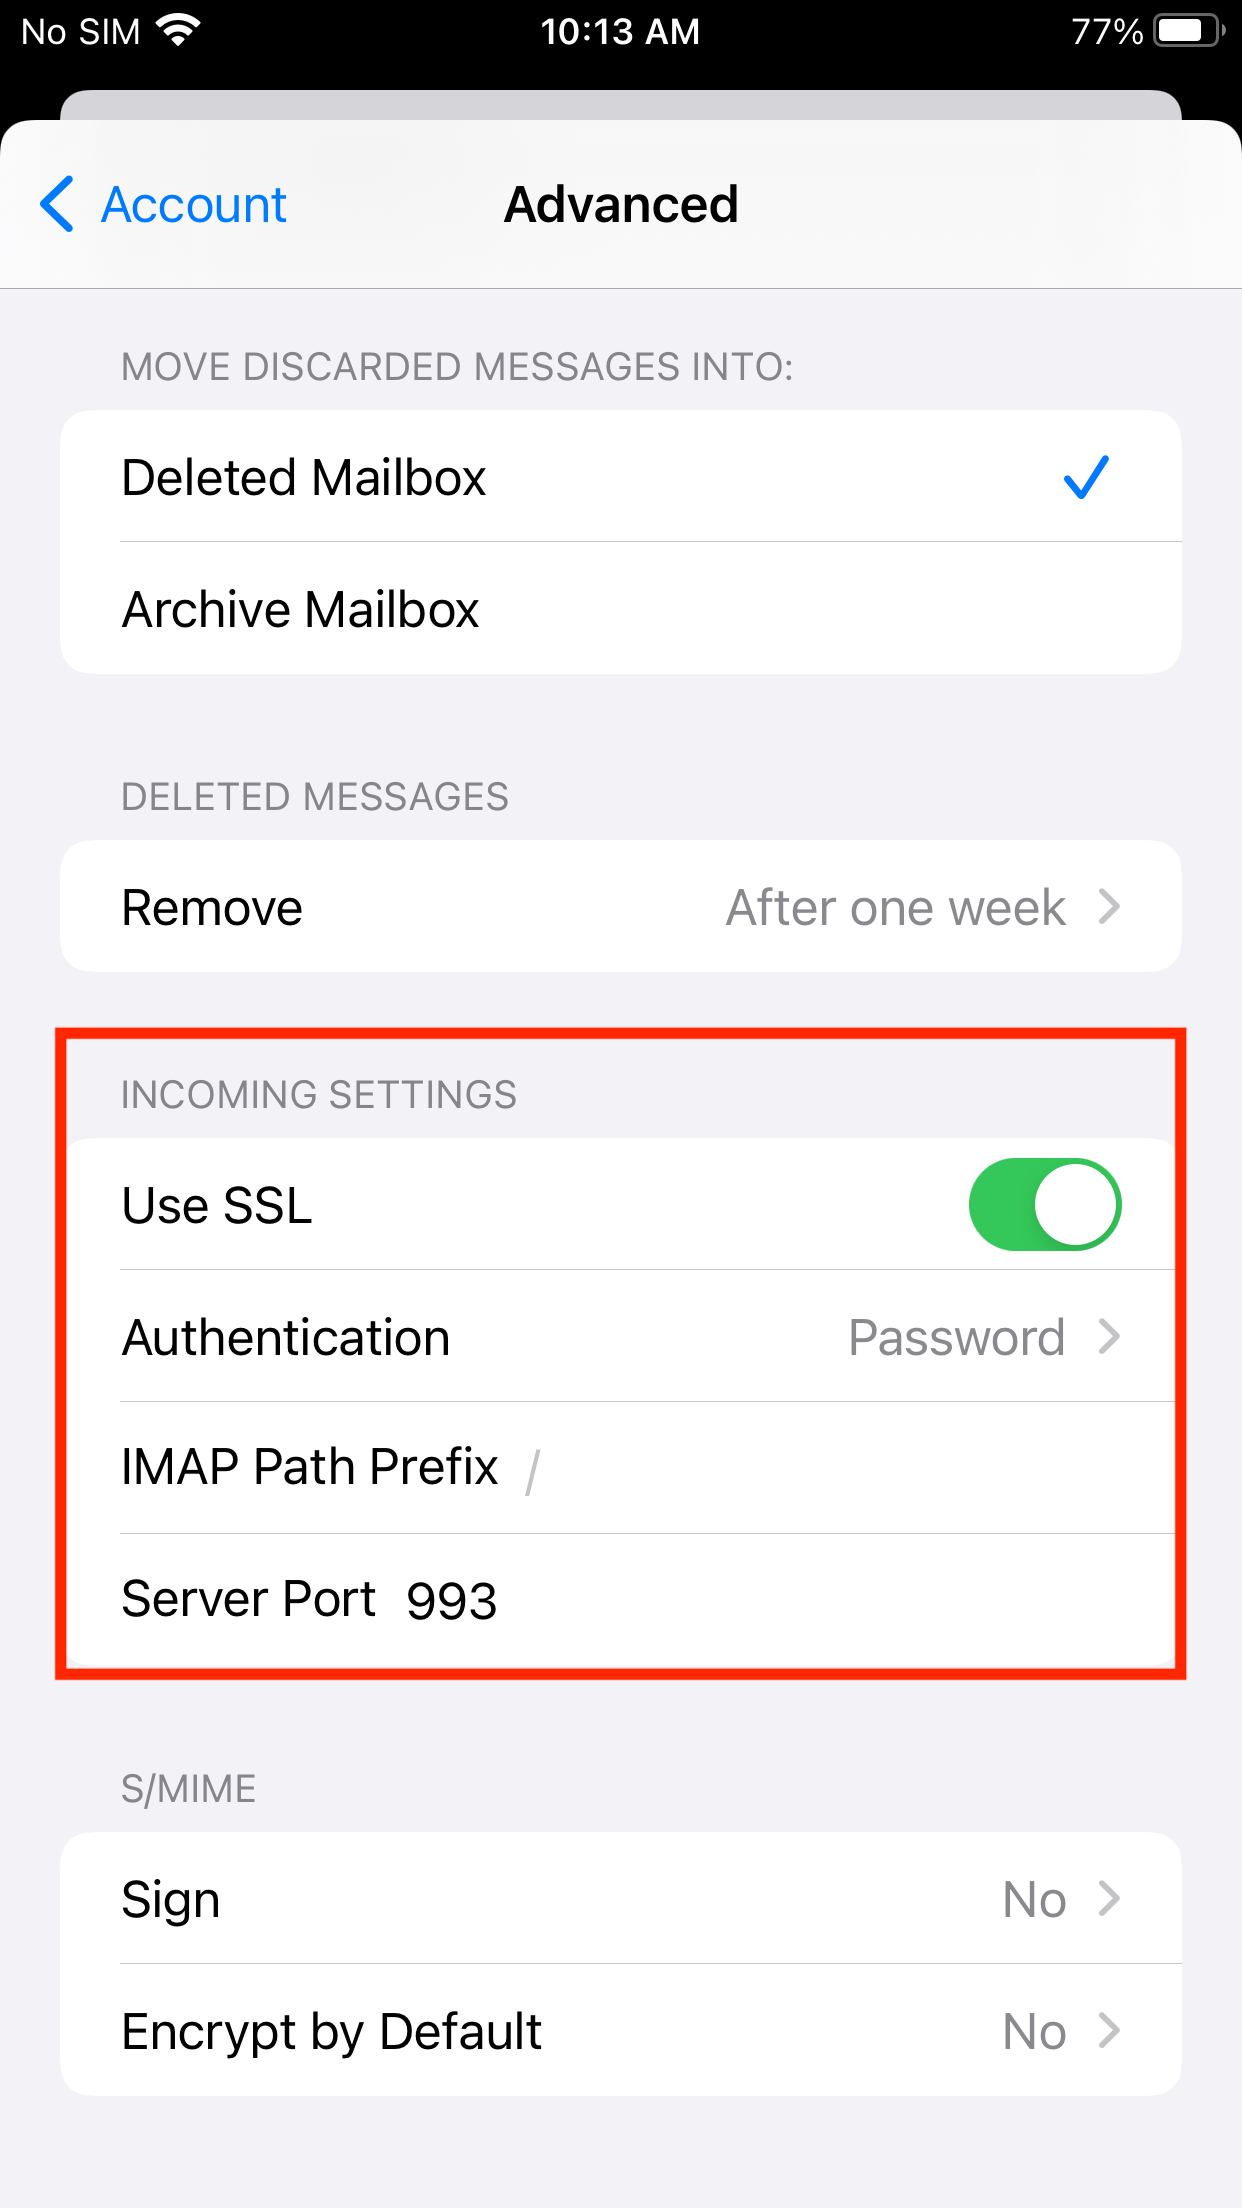This screenshot has height=2208, width=1242.
Task: Open Encrypt by Default setting
Action: point(621,2031)
